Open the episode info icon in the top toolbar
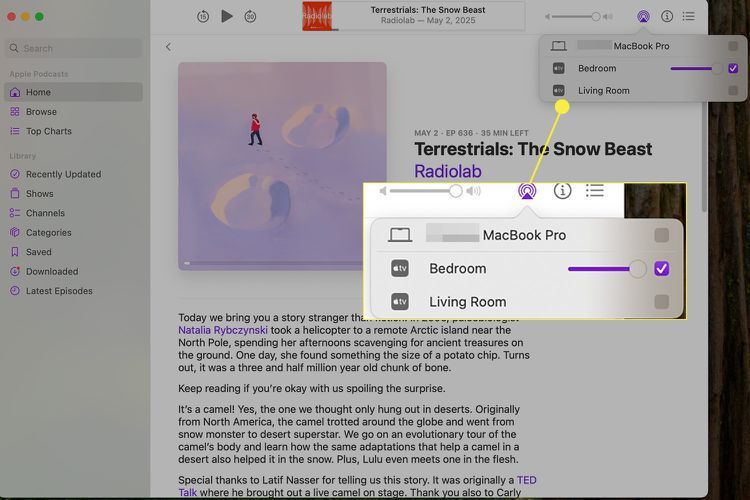This screenshot has height=500, width=750. [667, 16]
